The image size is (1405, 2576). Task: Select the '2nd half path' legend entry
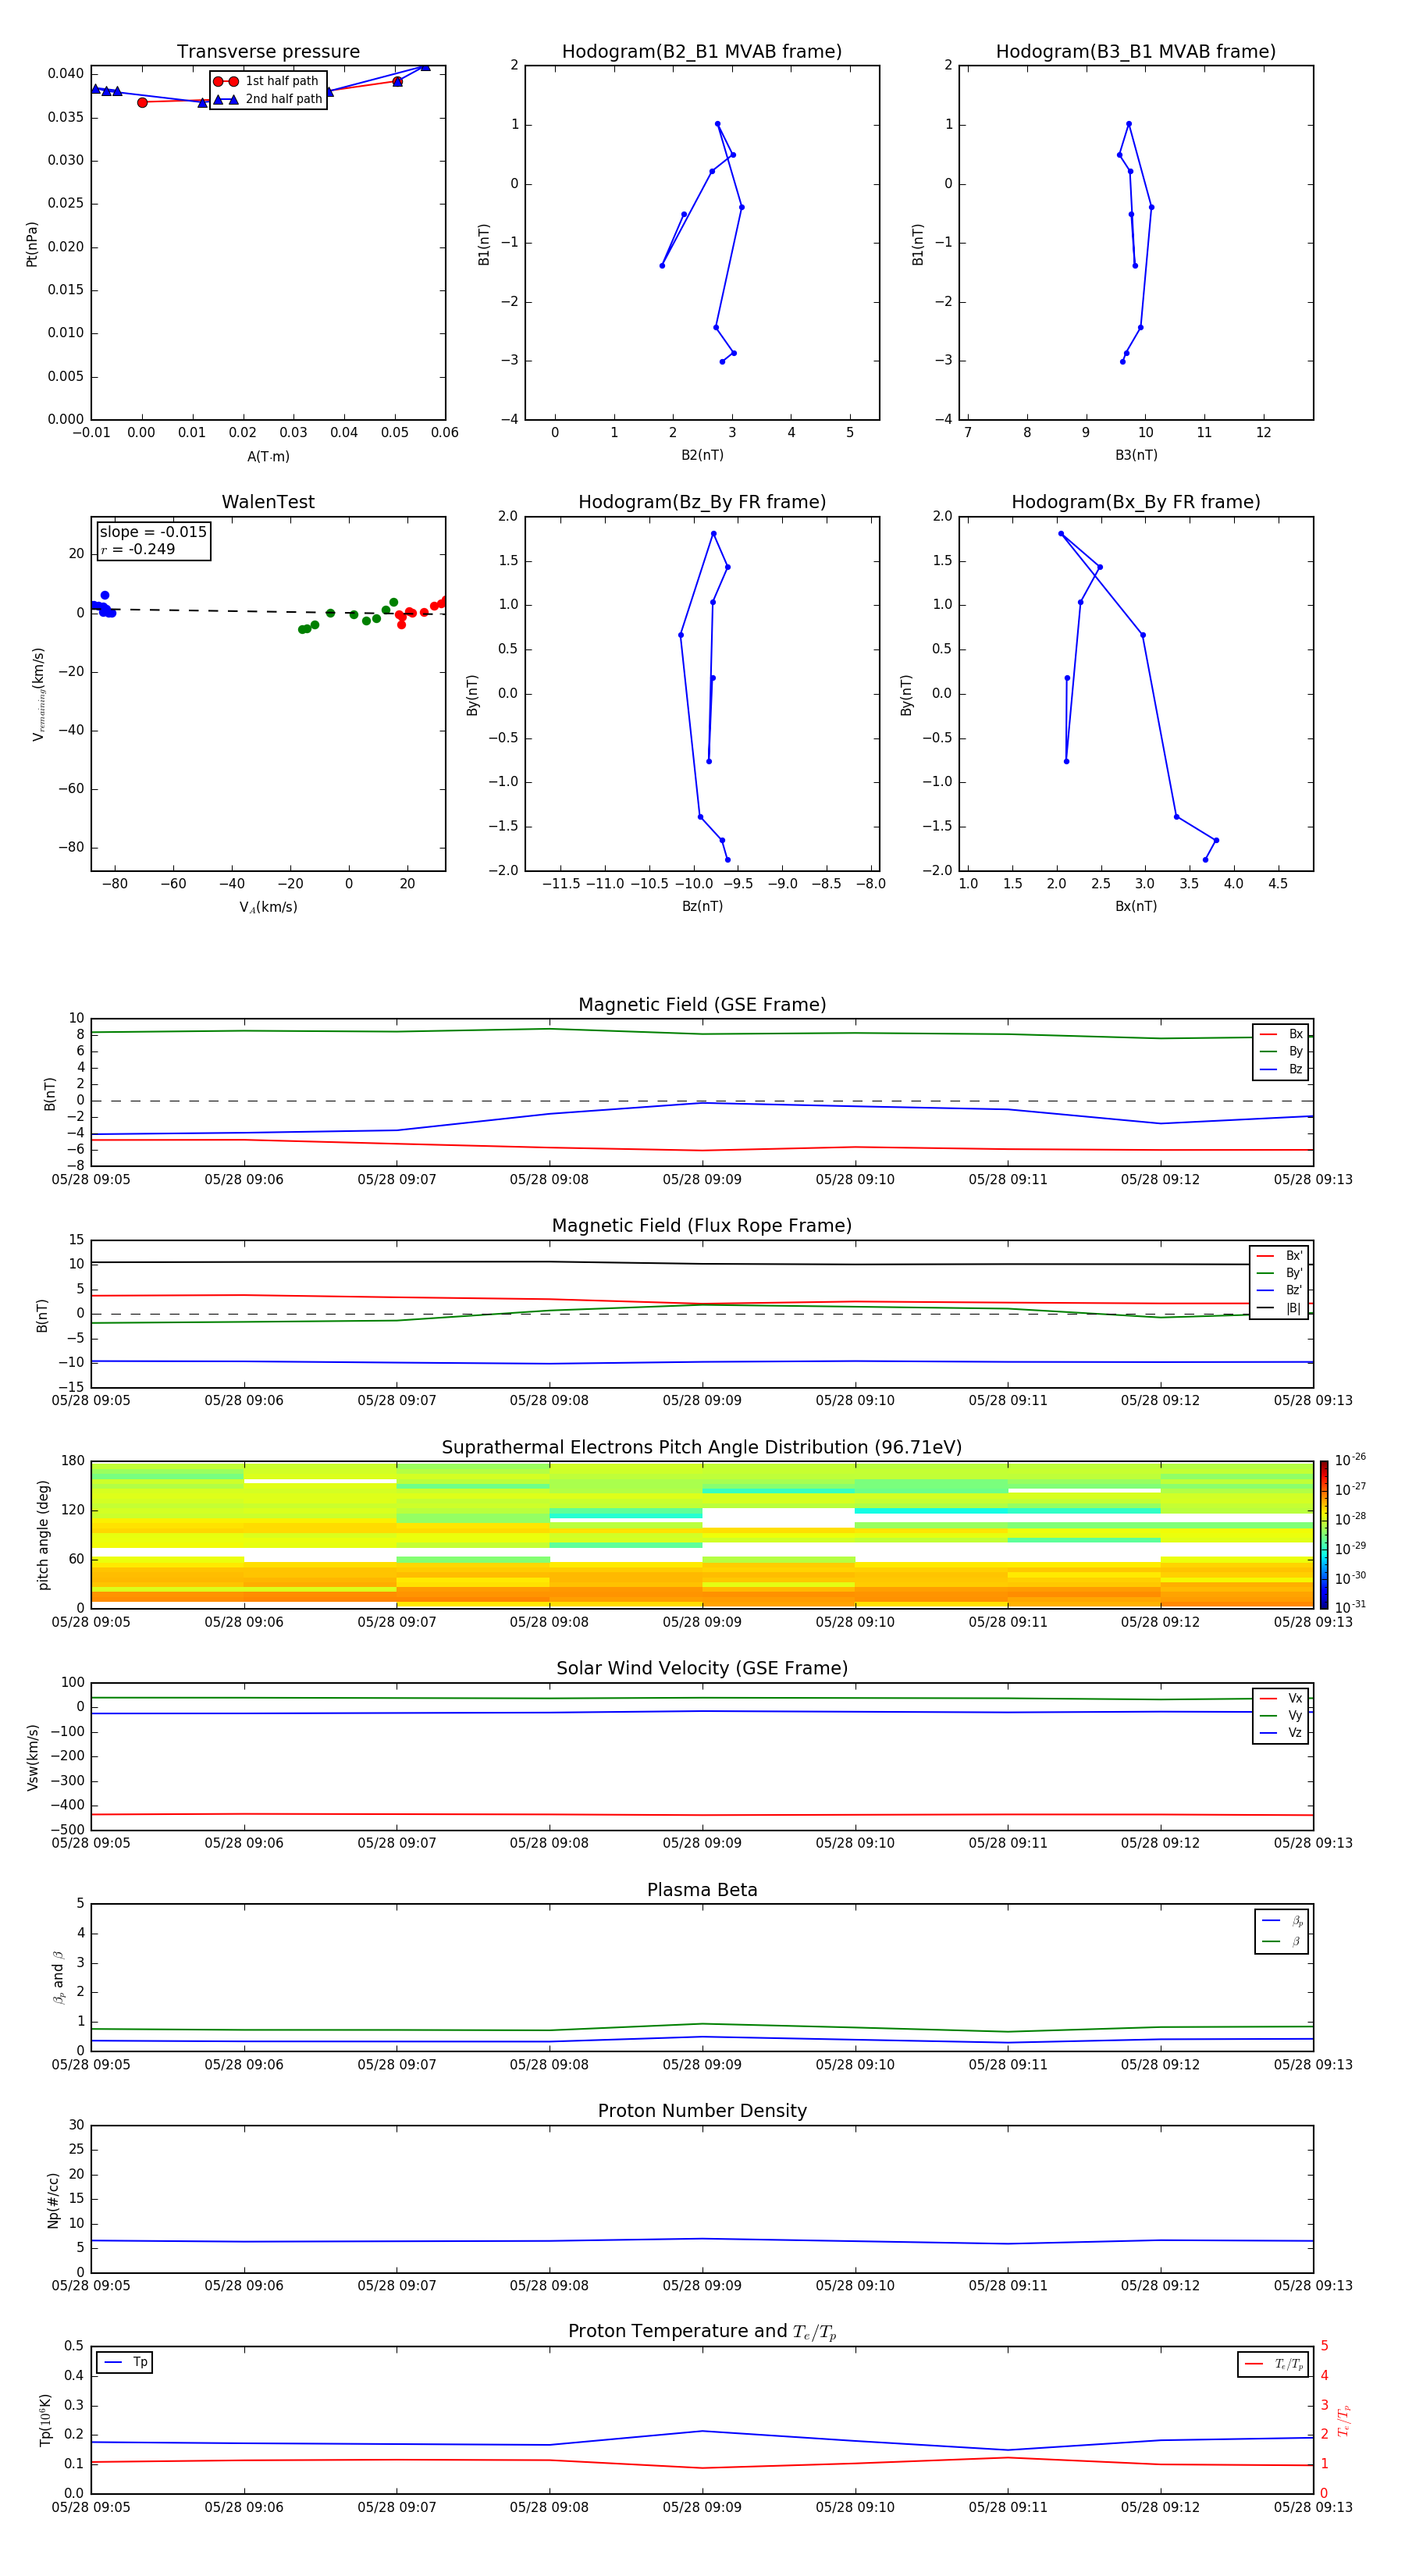pyautogui.click(x=267, y=99)
